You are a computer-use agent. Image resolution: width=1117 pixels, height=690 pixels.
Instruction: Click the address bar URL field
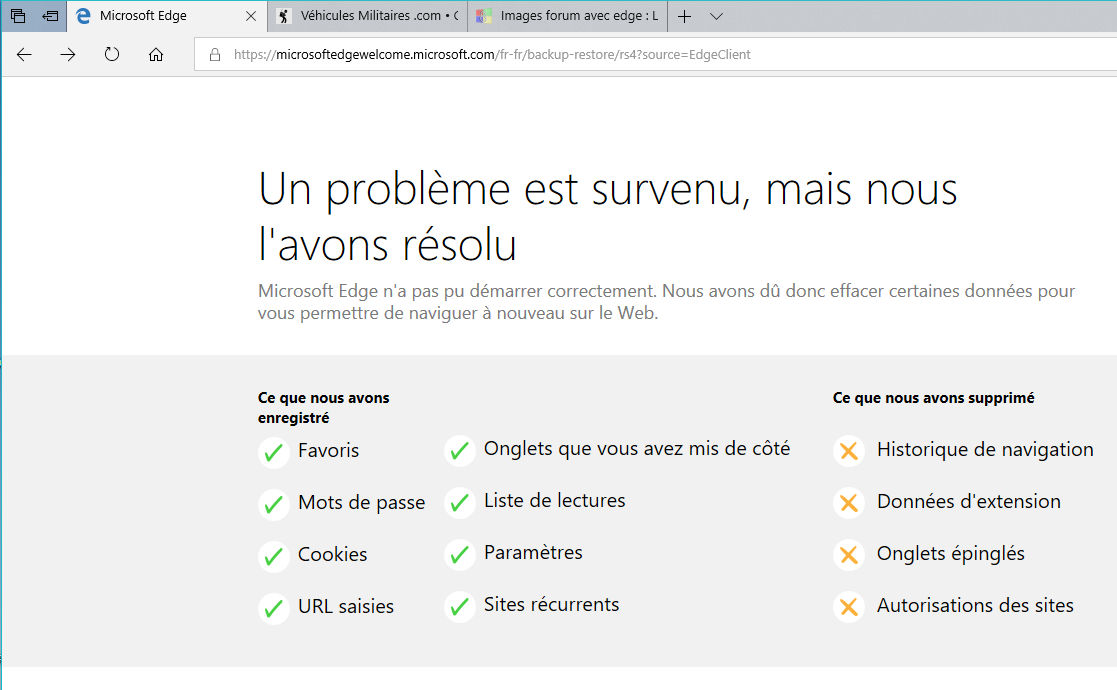655,55
